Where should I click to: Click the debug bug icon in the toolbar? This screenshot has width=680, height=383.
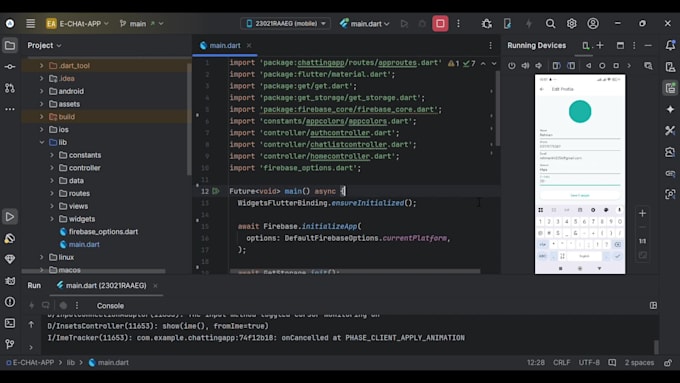click(487, 23)
